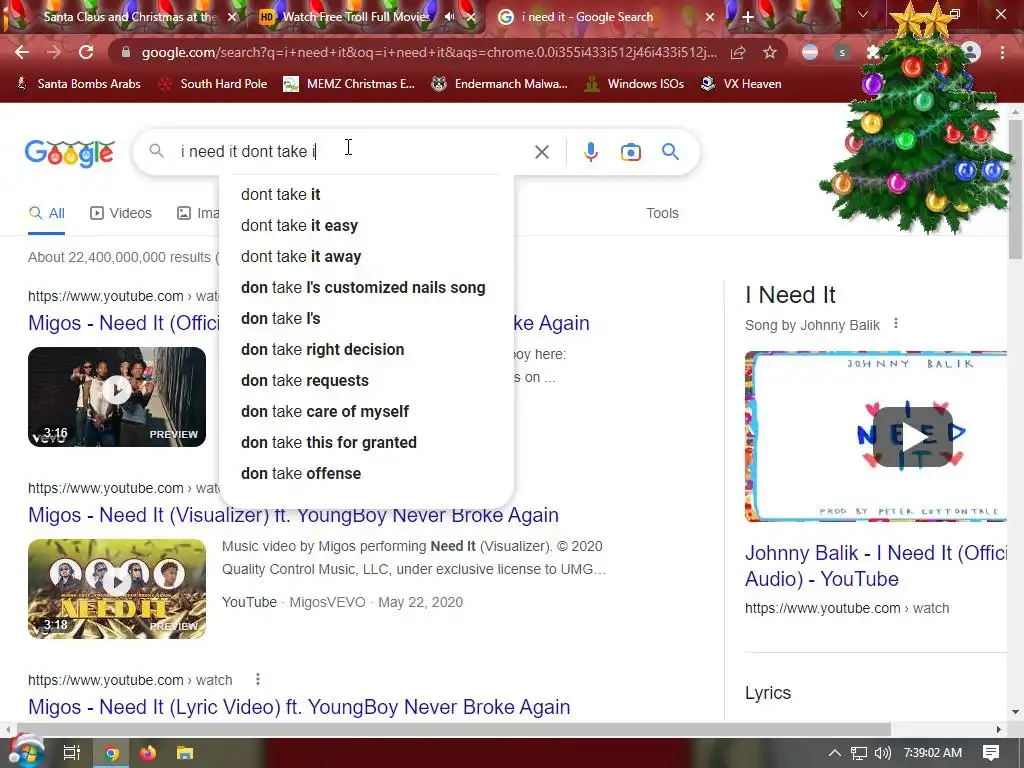Open the notification center icon
The width and height of the screenshot is (1024, 768).
tap(991, 753)
